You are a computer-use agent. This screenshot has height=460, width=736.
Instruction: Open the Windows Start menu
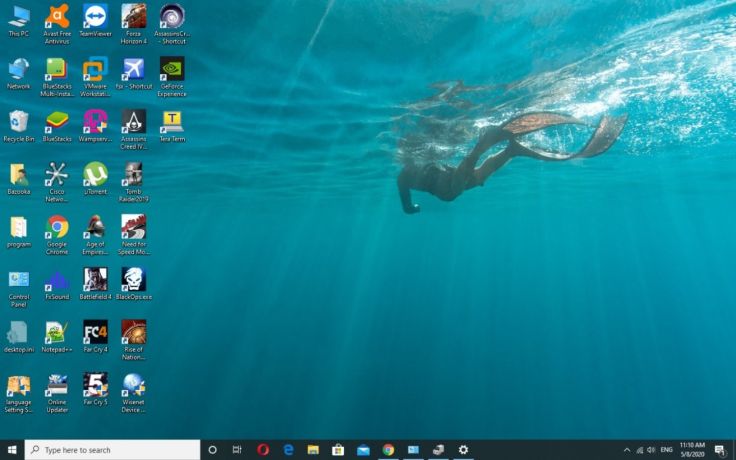click(x=12, y=450)
